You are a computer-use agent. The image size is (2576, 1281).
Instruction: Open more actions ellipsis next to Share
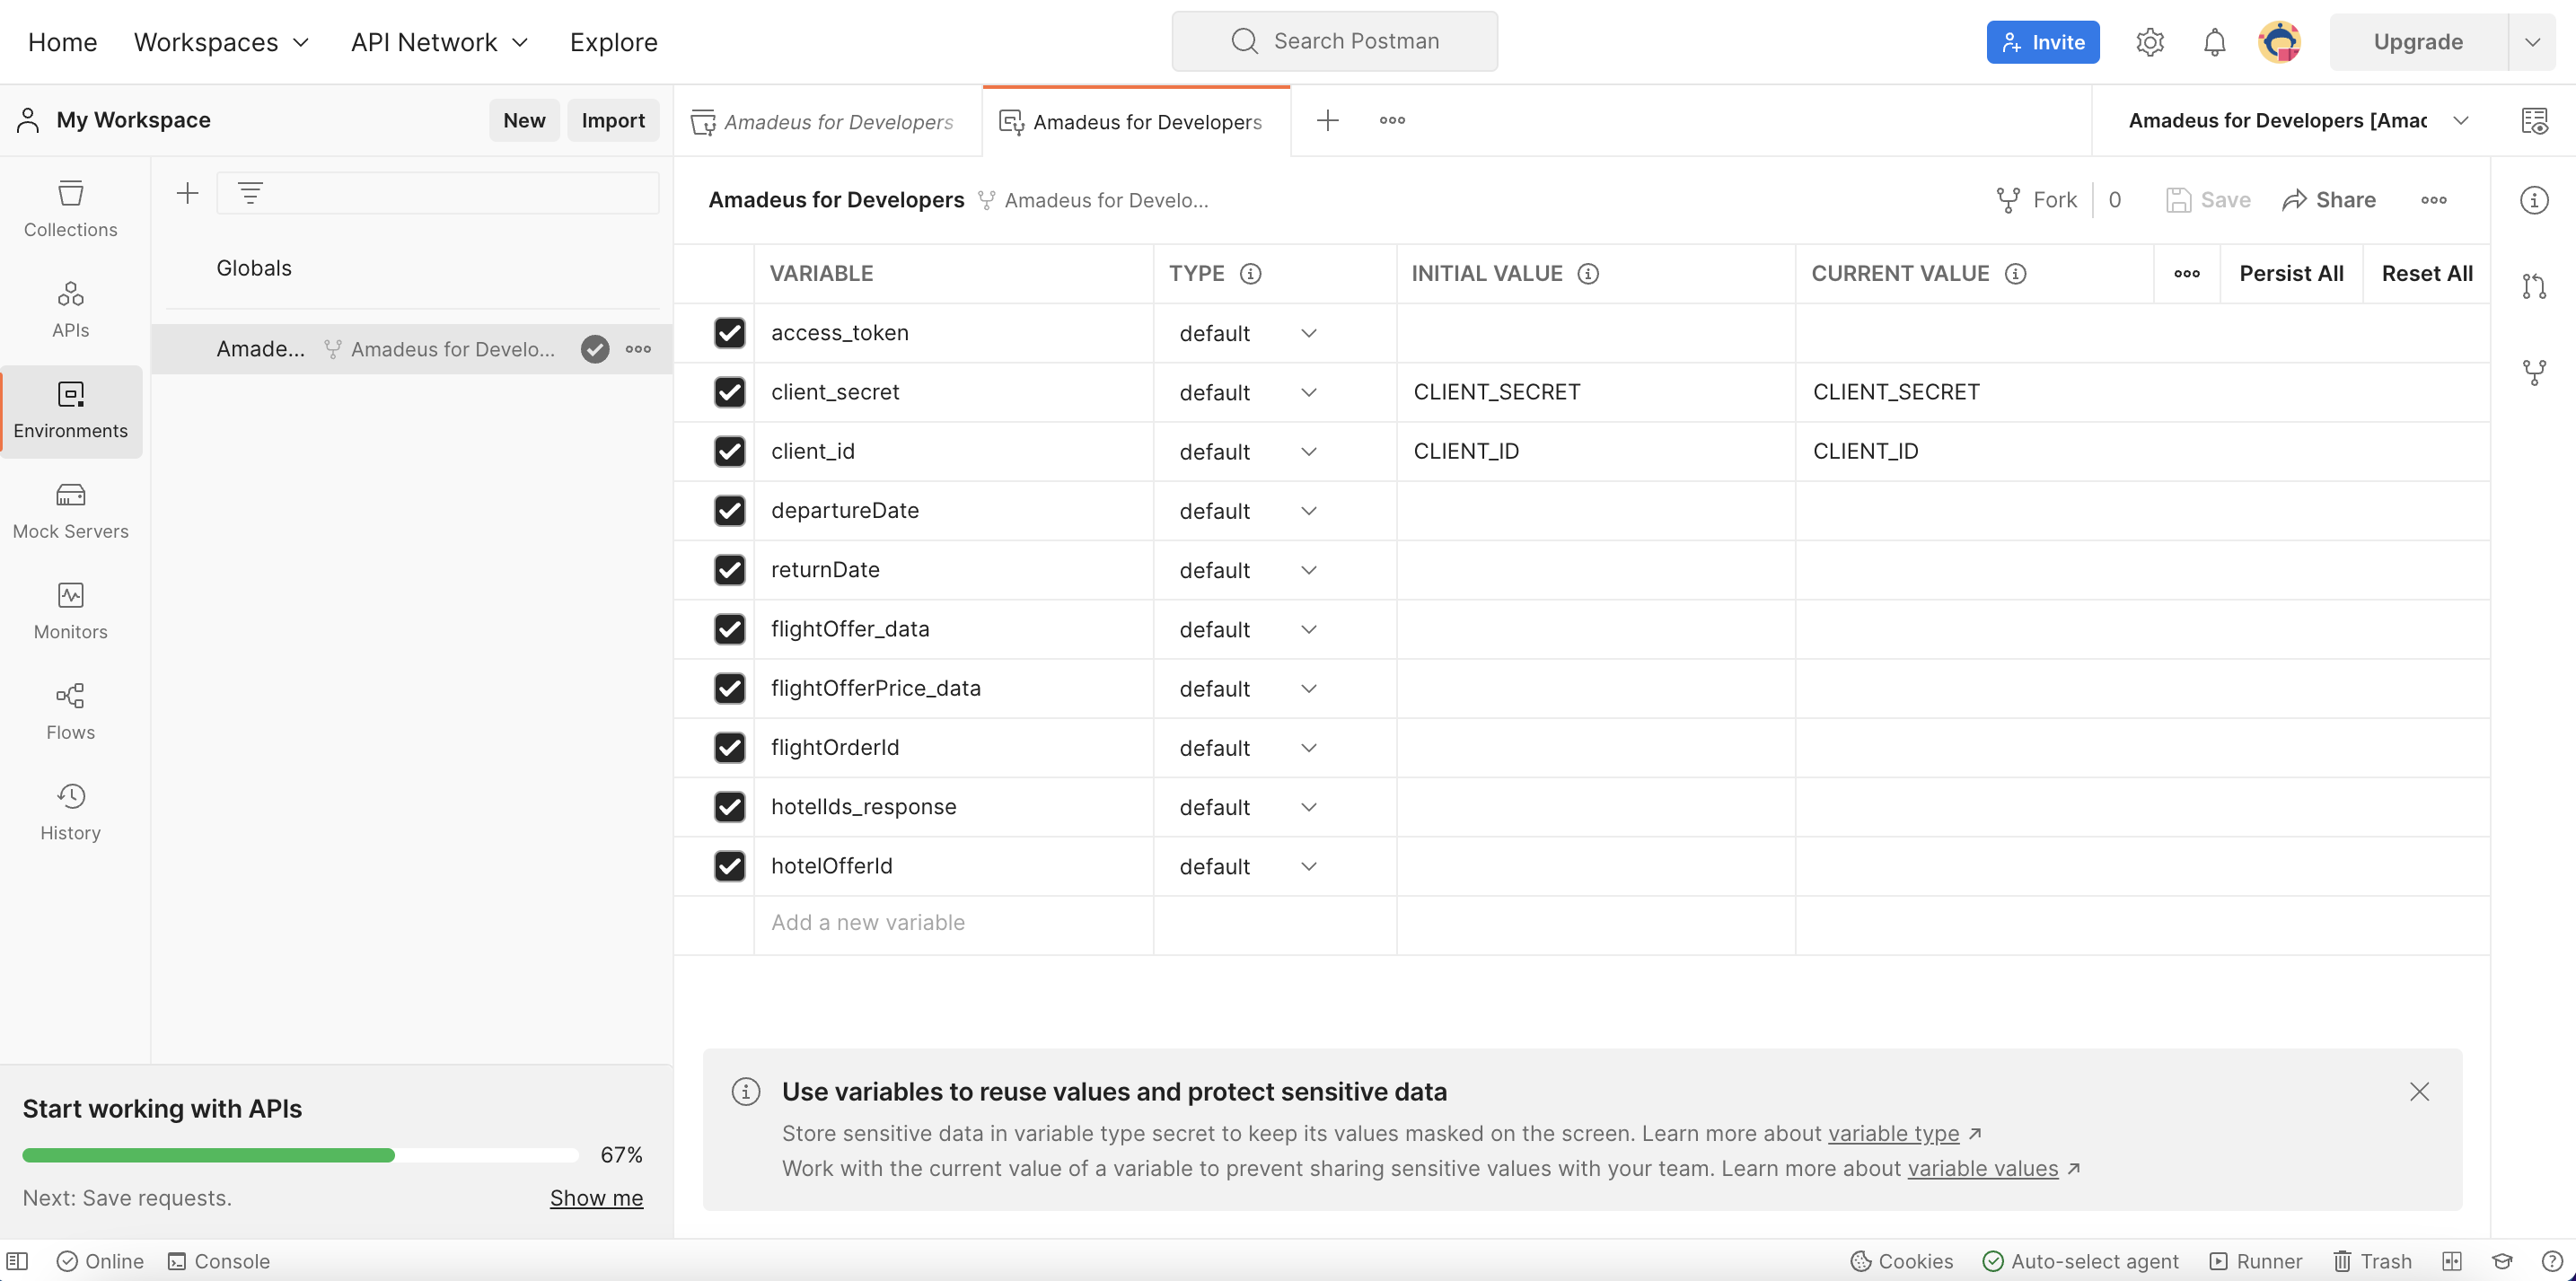[2433, 200]
